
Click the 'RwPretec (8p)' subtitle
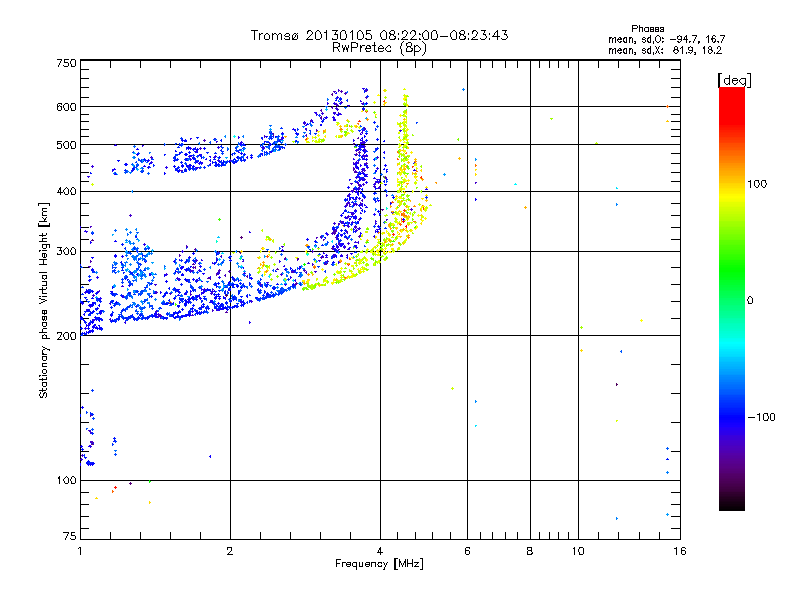[x=379, y=48]
